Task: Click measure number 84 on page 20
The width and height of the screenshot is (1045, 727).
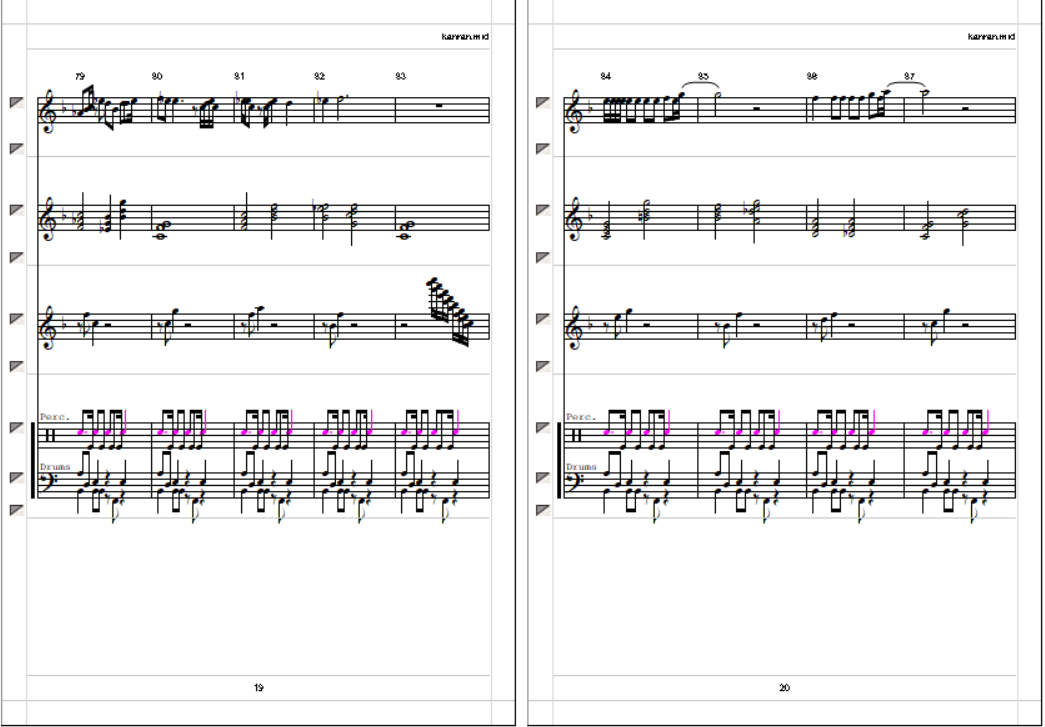Action: pyautogui.click(x=605, y=77)
